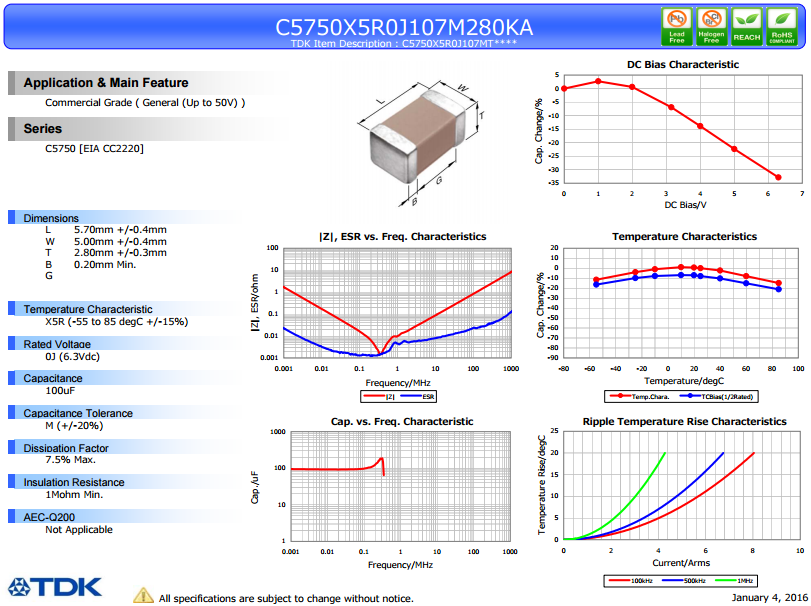Viewport: 811px width, 606px height.
Task: Click the specifications subject to change notice
Action: [286, 598]
